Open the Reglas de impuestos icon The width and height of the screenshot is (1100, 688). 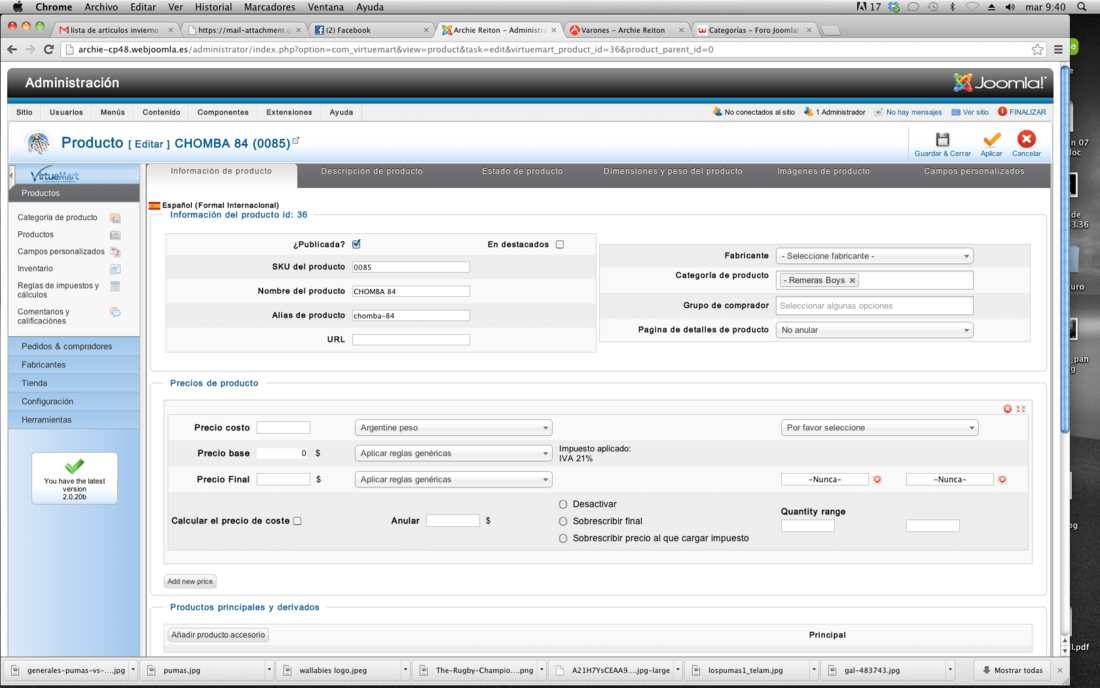click(x=115, y=286)
